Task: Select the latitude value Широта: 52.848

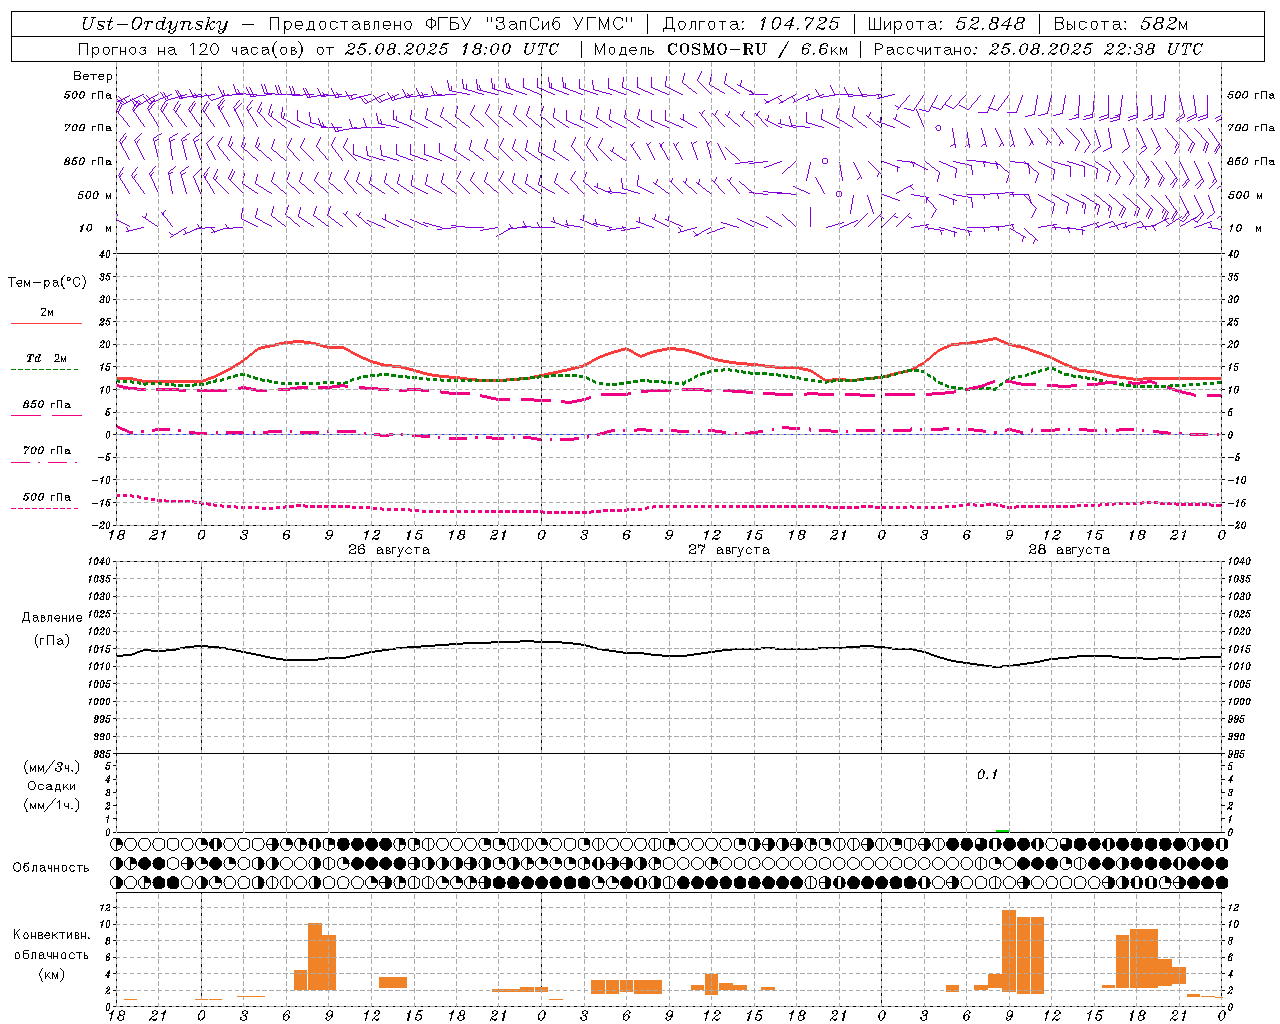Action: [947, 24]
